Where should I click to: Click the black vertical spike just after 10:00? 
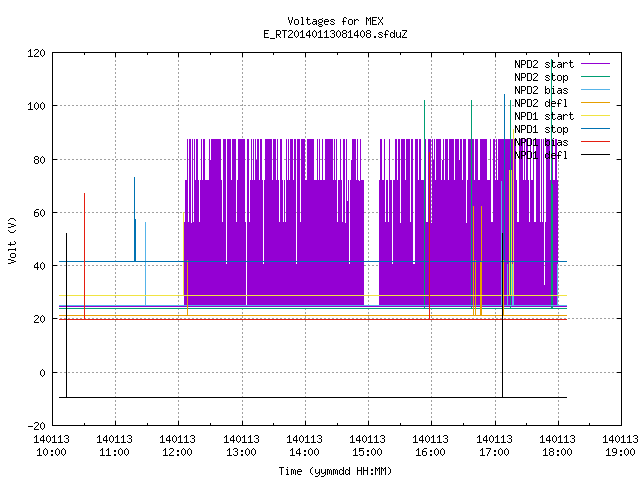click(x=67, y=315)
